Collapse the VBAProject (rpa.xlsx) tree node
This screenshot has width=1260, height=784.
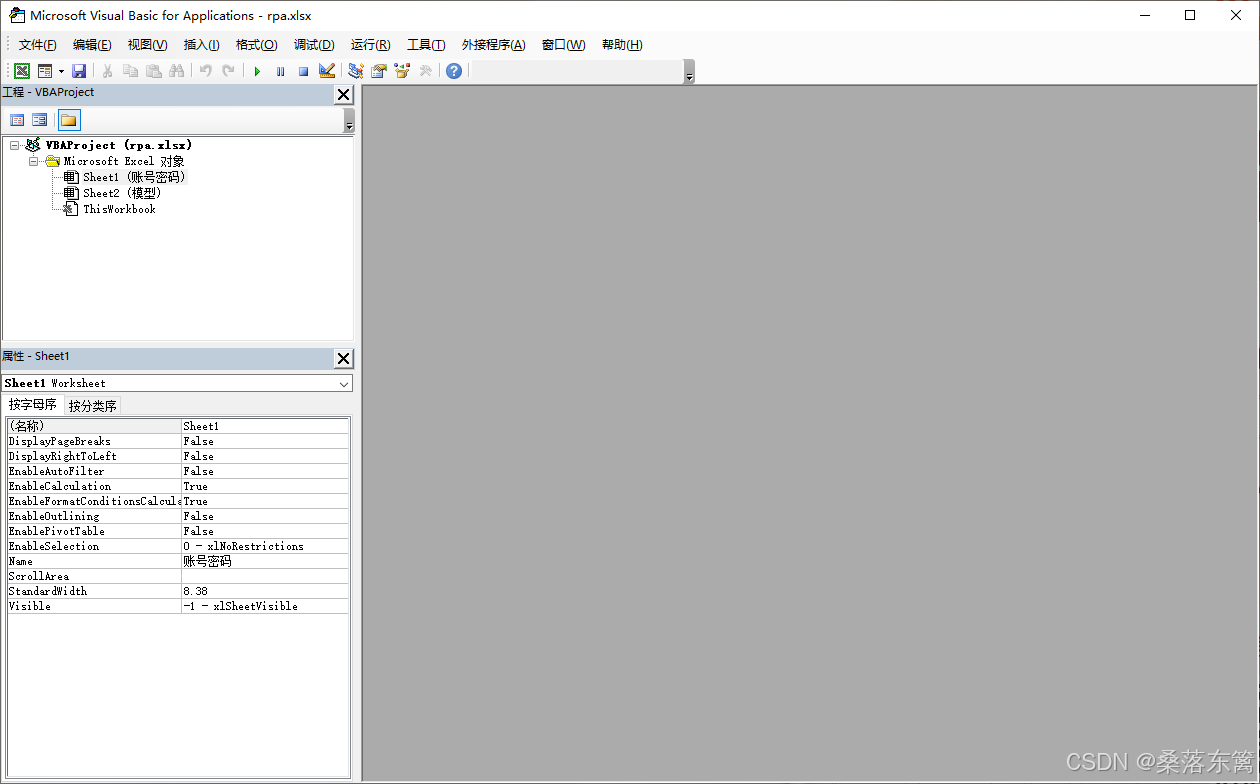tap(14, 145)
